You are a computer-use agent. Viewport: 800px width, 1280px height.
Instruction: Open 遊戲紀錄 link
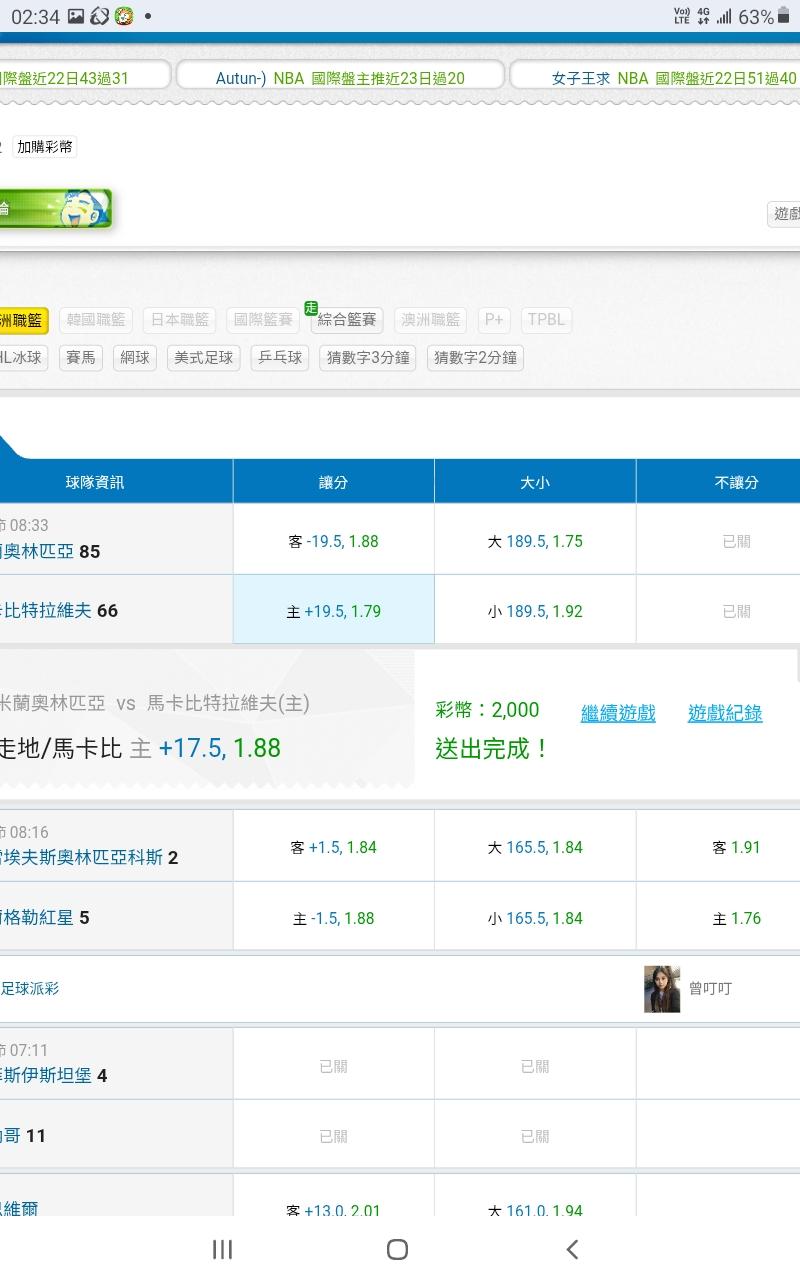(725, 713)
